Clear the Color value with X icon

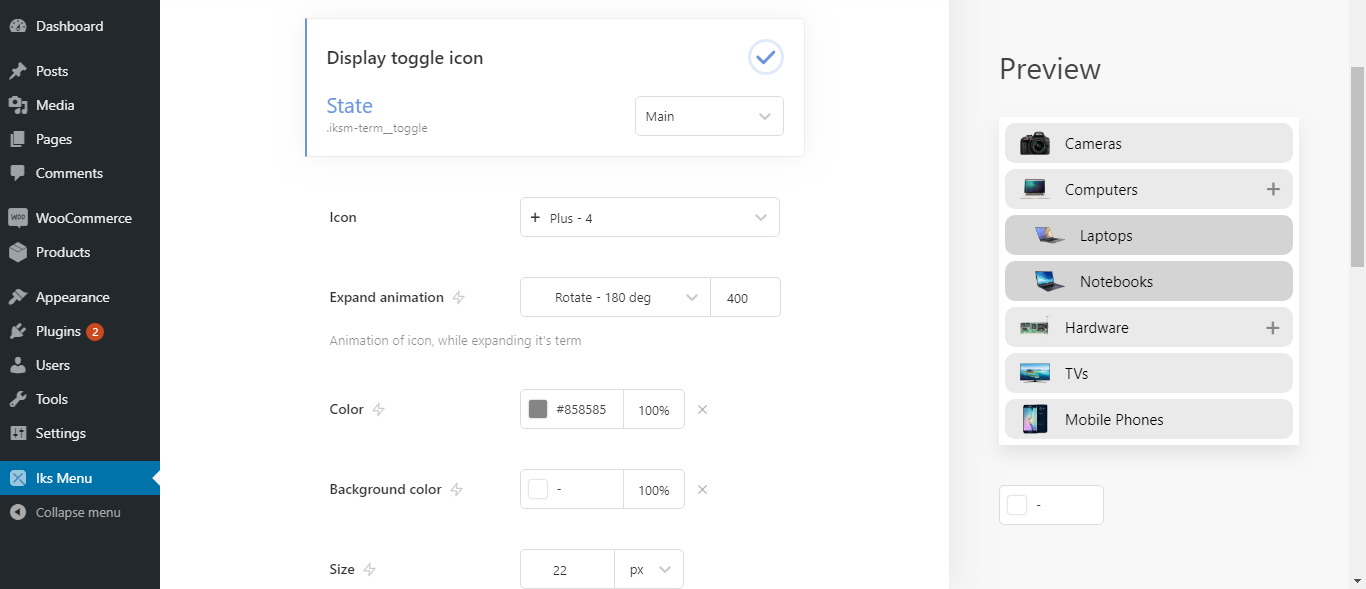click(x=702, y=409)
